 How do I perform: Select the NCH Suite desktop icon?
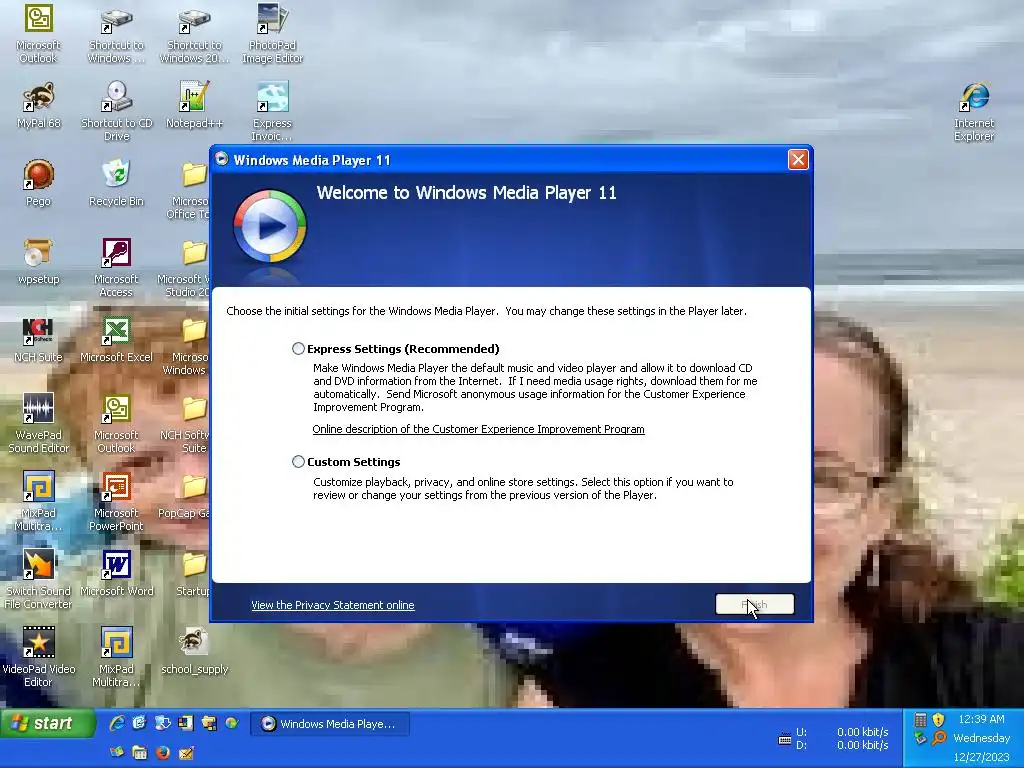(x=38, y=339)
